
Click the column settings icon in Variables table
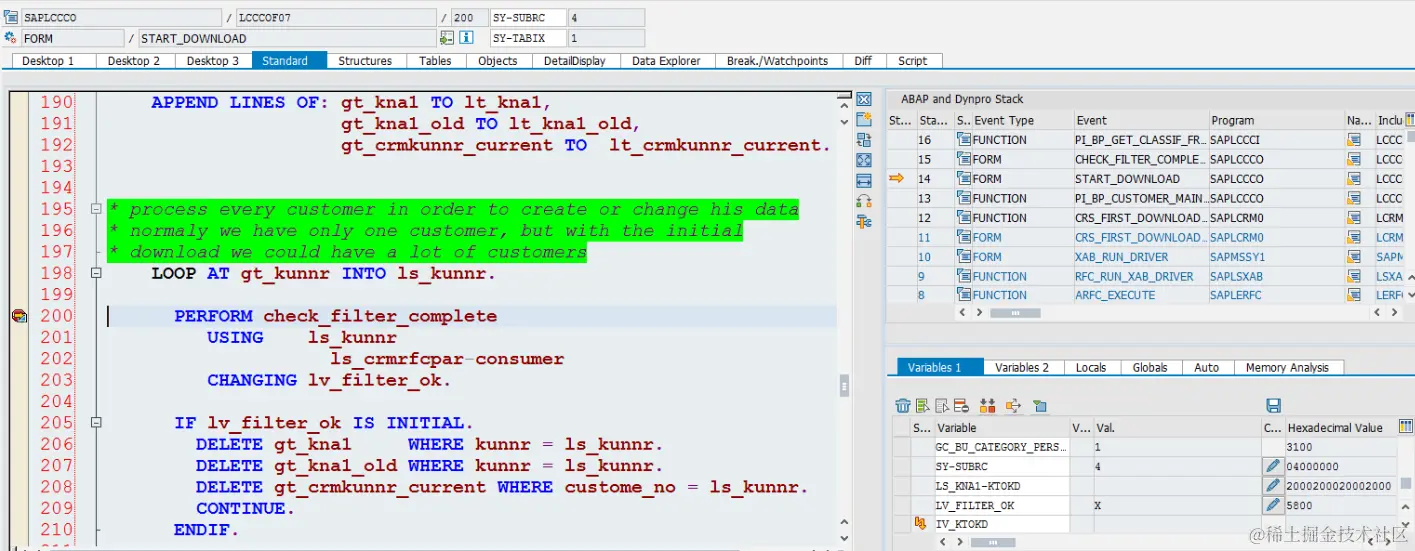coord(1406,427)
